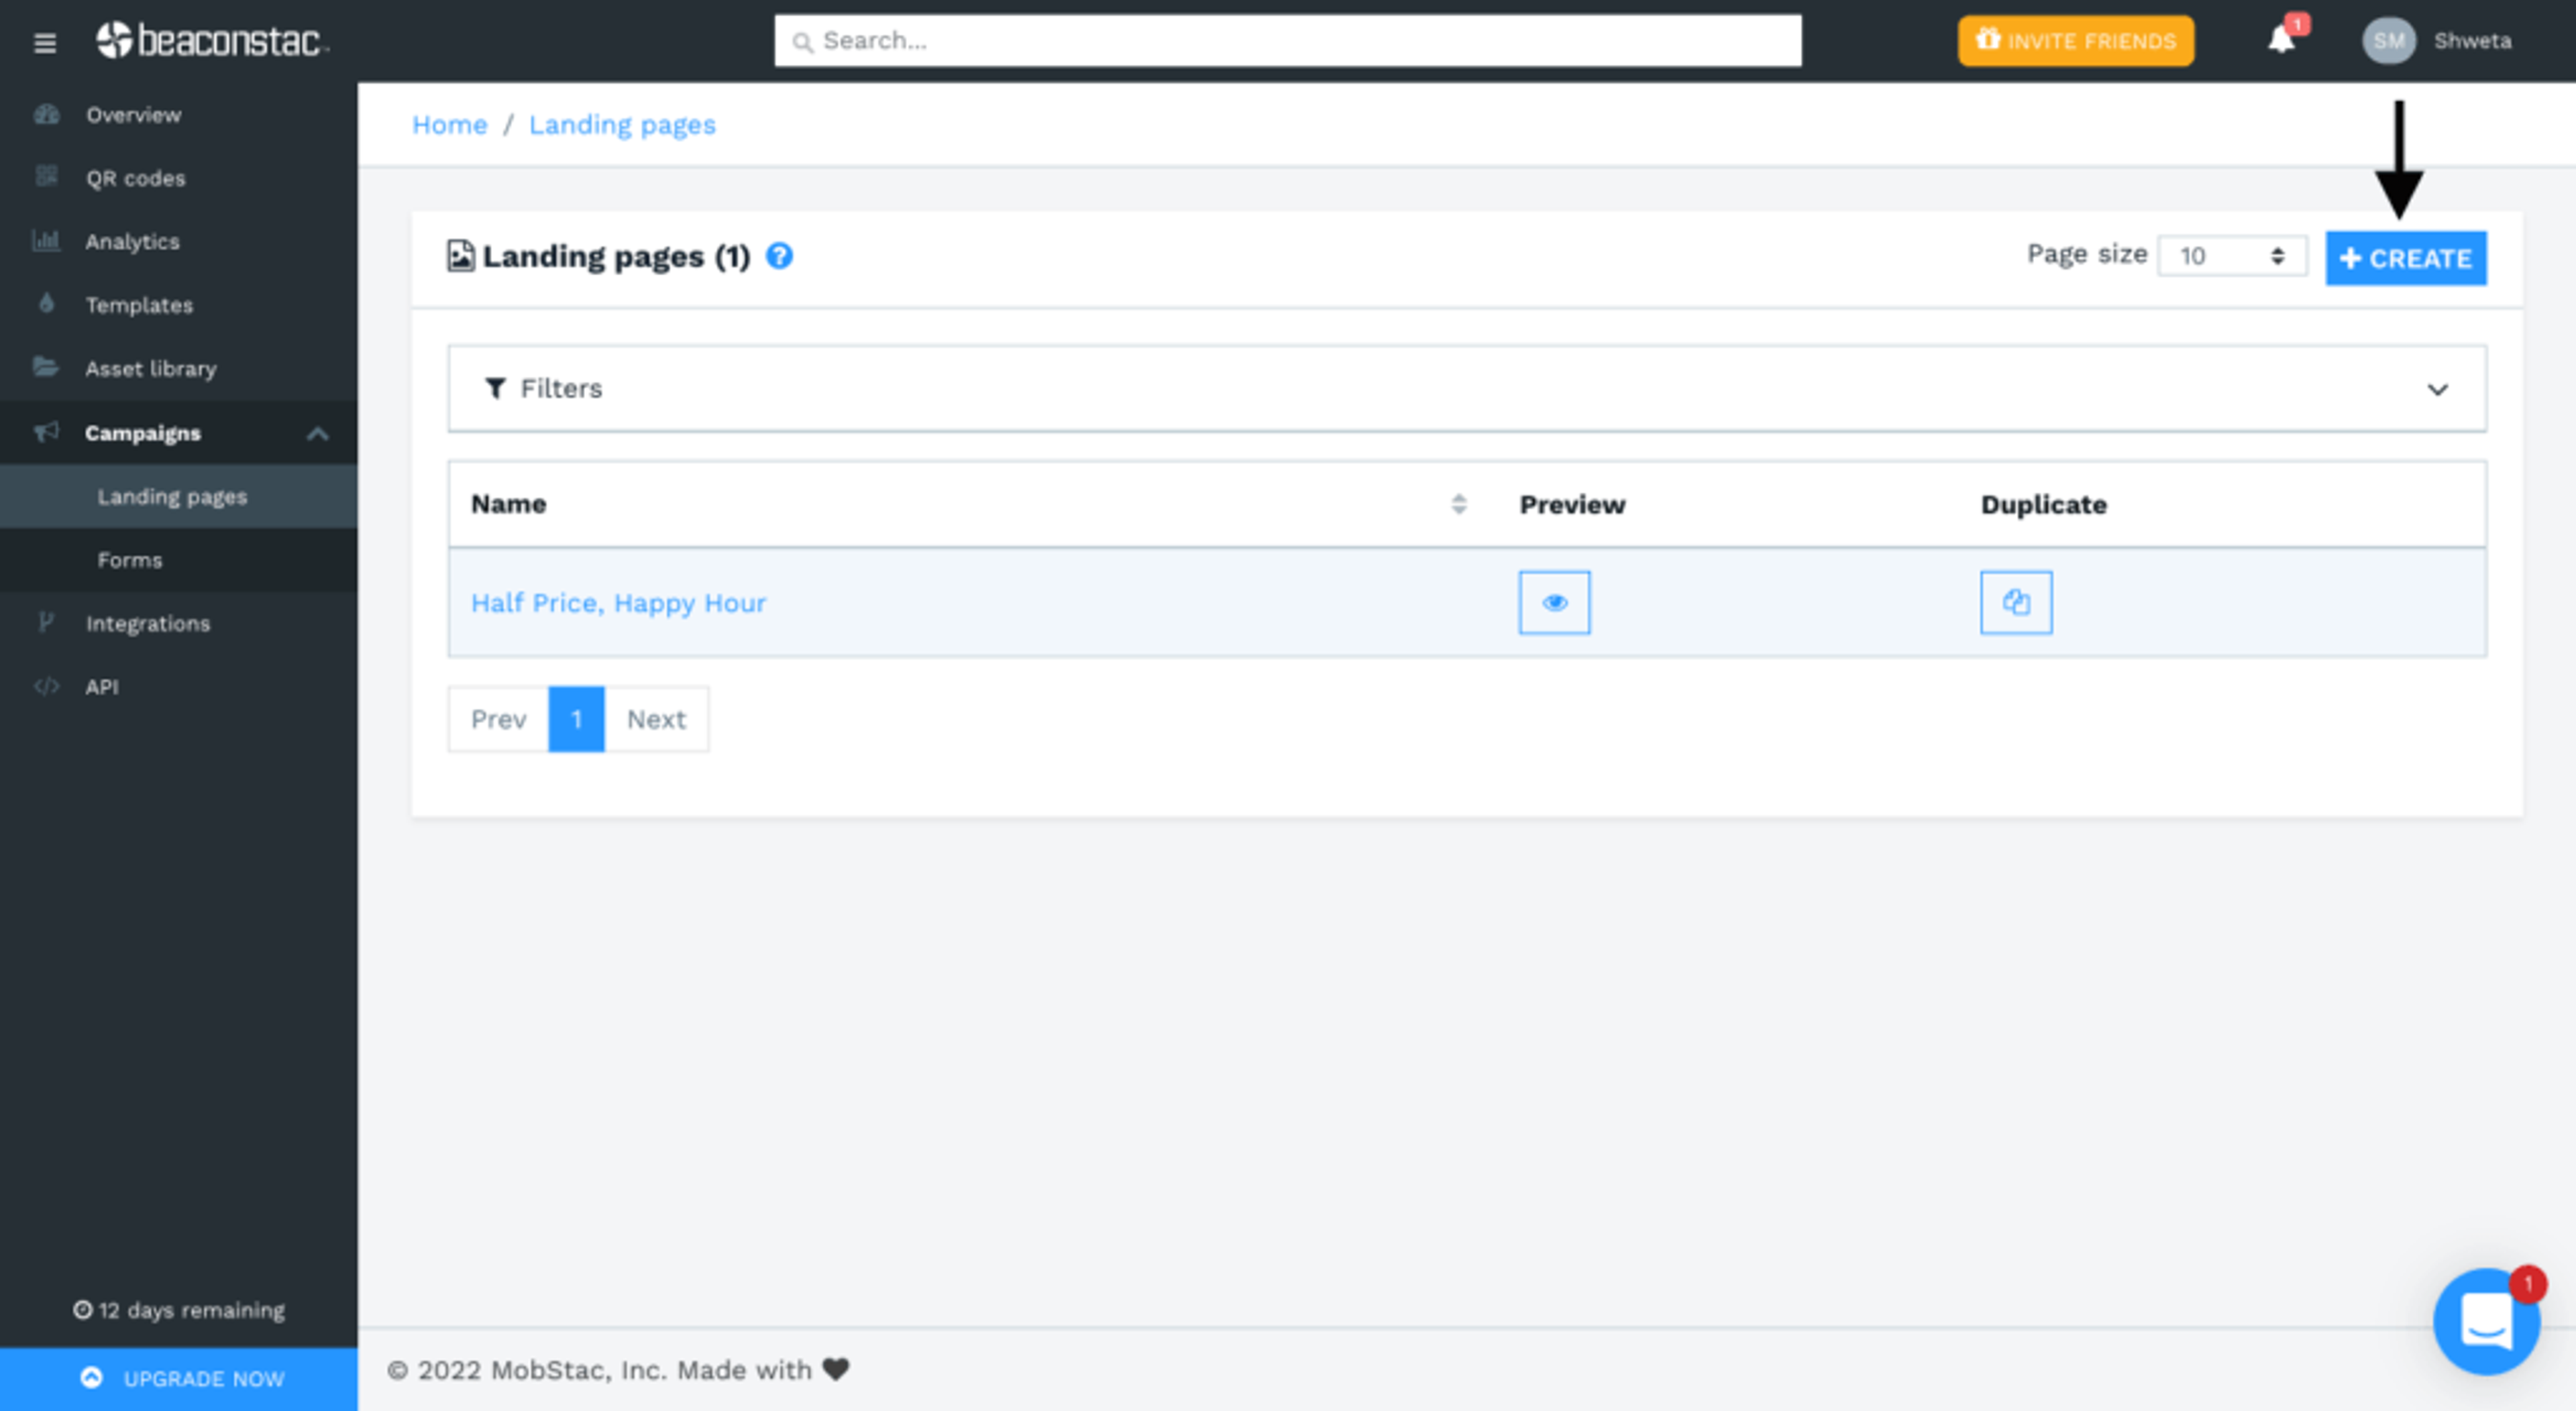Screen dimensions: 2576x1411
Task: Click the 12 days remaining text
Action: point(191,1310)
